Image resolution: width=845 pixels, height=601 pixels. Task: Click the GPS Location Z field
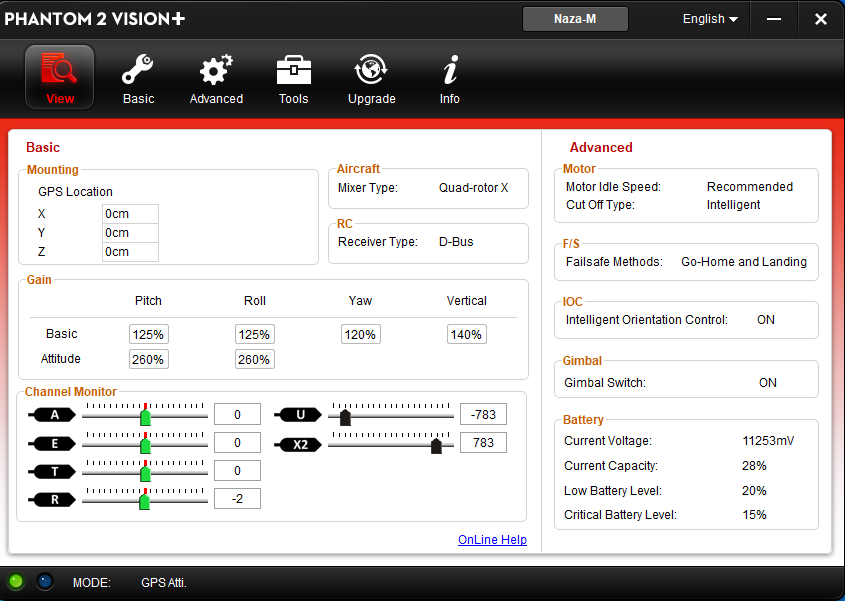tap(130, 252)
